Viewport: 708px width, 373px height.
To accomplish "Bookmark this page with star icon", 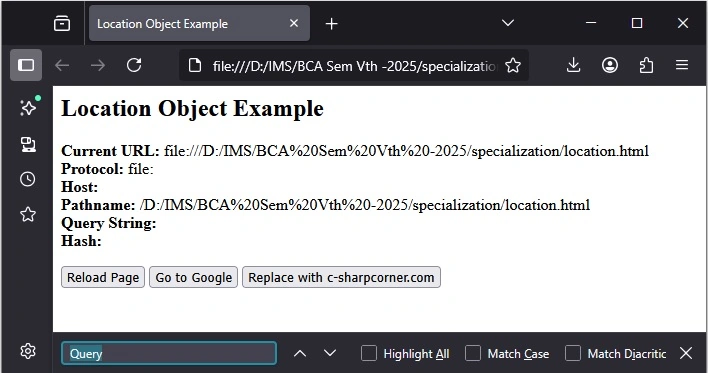I will (x=513, y=65).
